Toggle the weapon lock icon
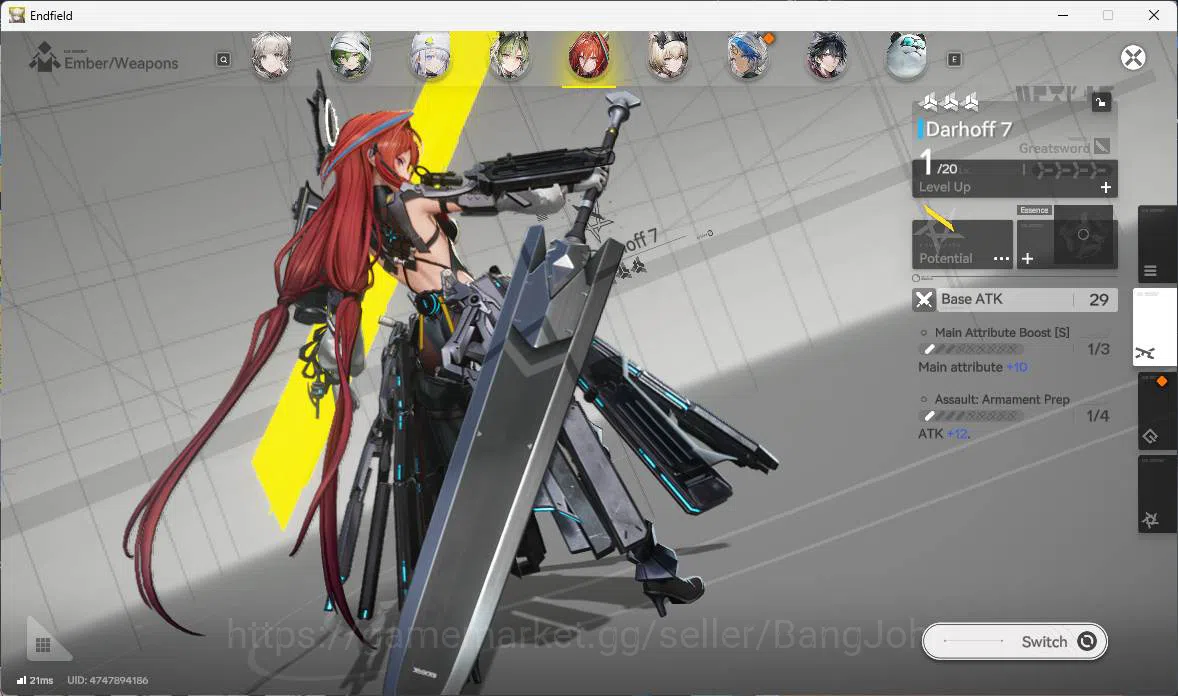This screenshot has width=1178, height=696. [1101, 102]
